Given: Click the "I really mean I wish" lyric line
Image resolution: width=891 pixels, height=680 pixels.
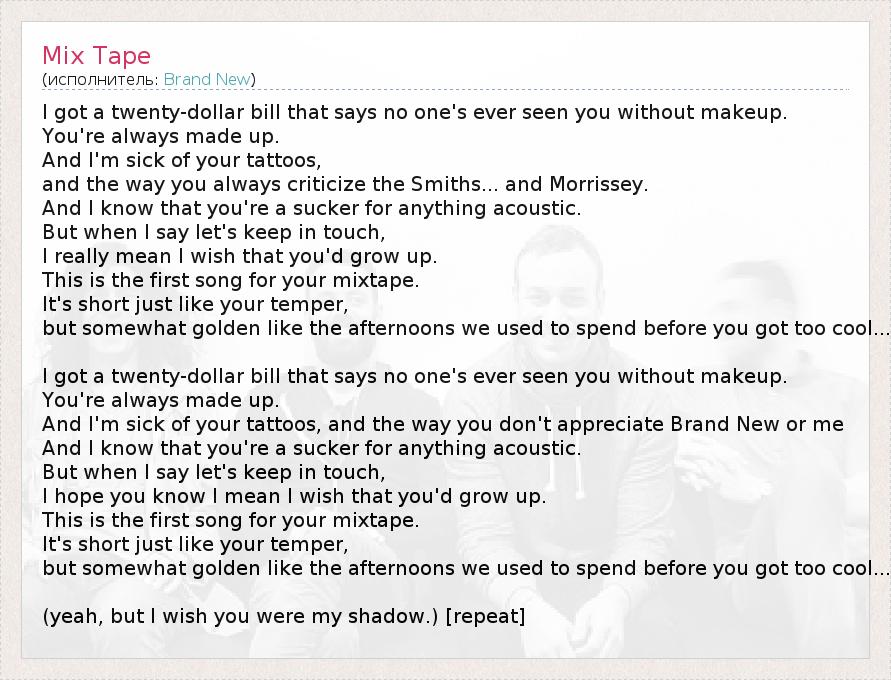Looking at the screenshot, I should click(239, 256).
